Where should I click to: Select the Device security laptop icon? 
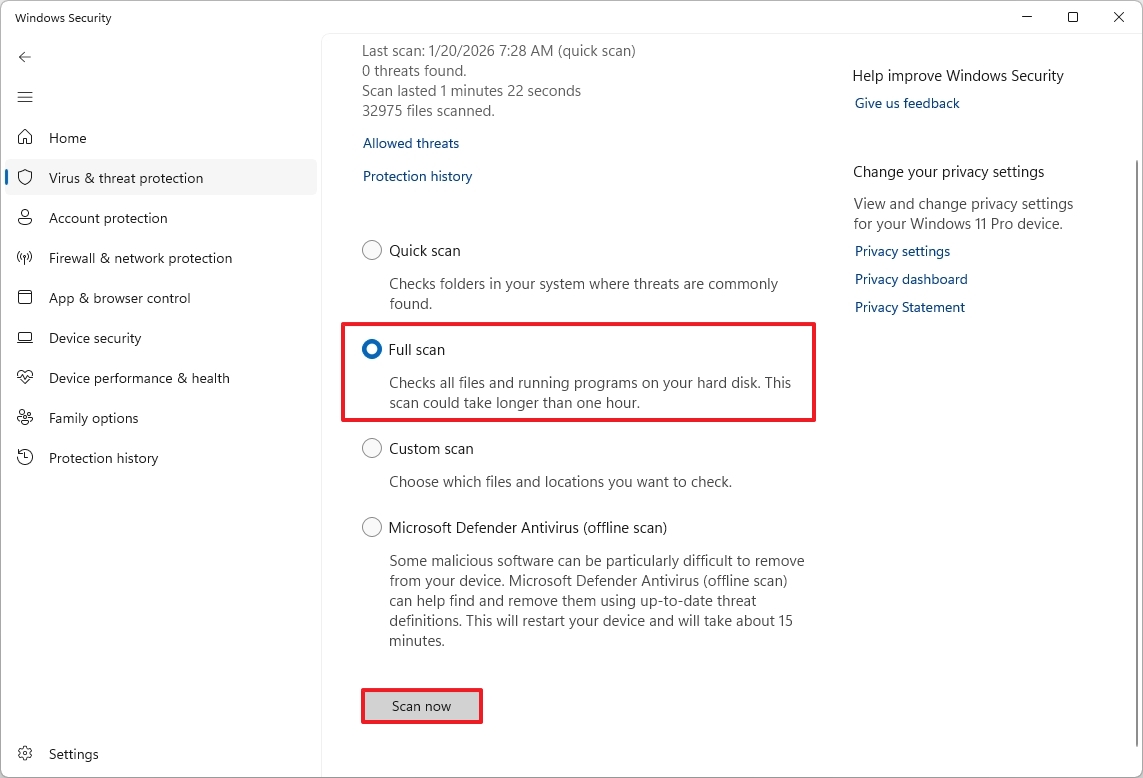tap(24, 337)
